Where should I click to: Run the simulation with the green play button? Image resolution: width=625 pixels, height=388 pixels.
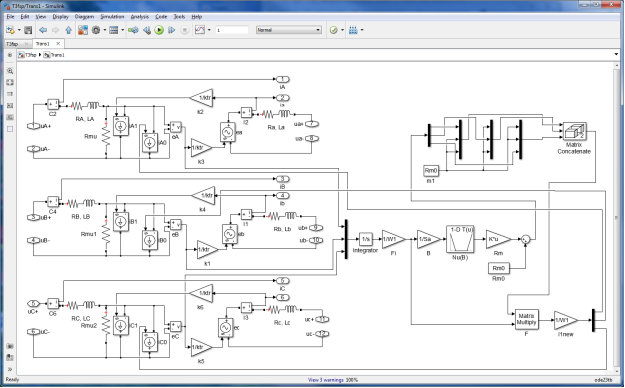[x=159, y=30]
